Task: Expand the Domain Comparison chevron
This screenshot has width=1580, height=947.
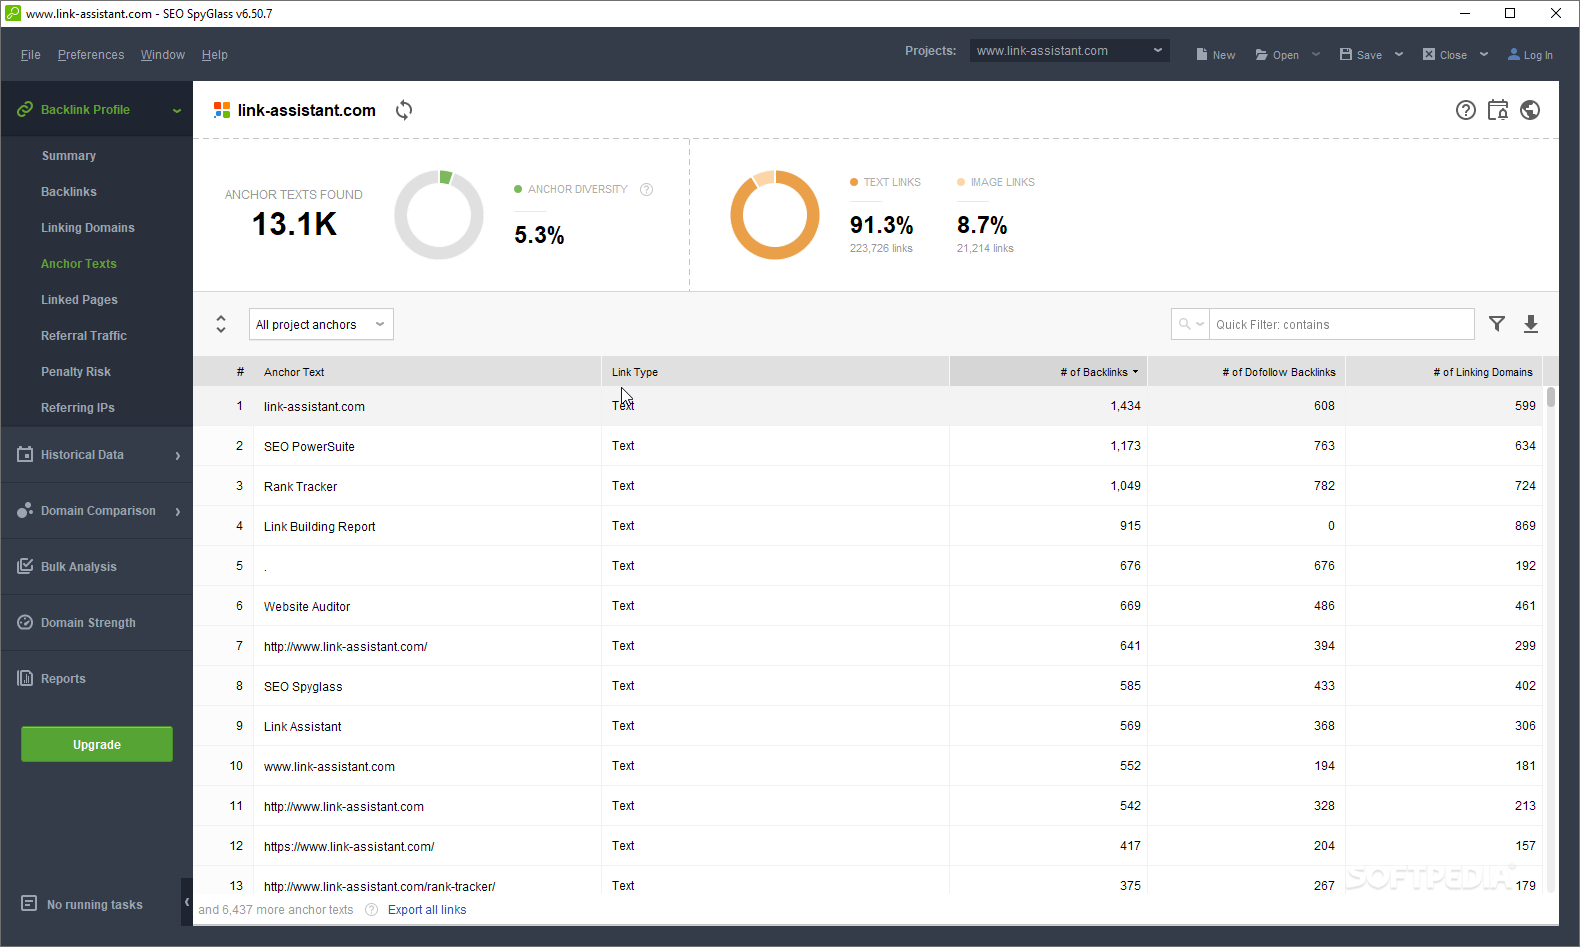Action: point(178,511)
